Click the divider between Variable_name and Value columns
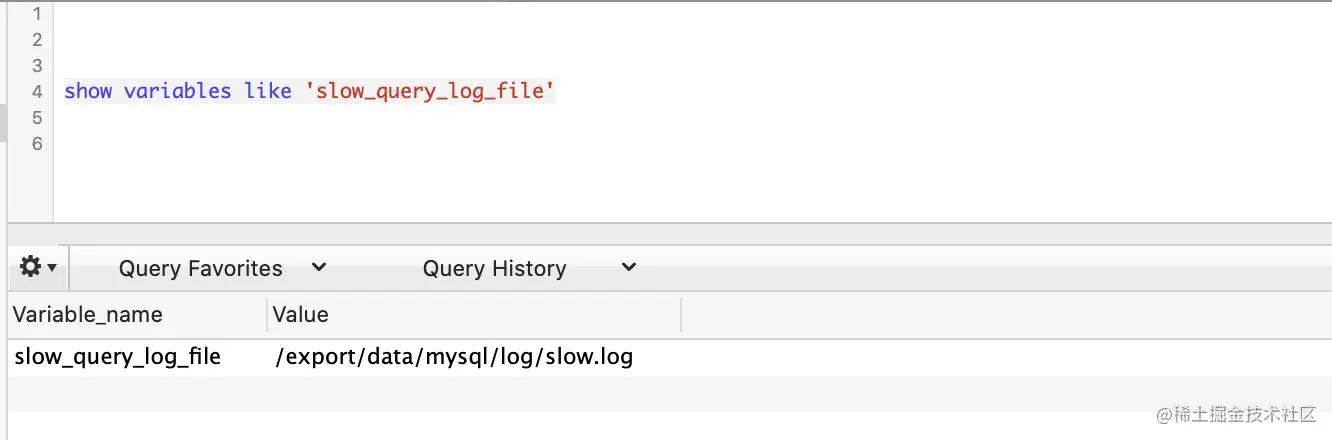The image size is (1332, 440). click(267, 314)
